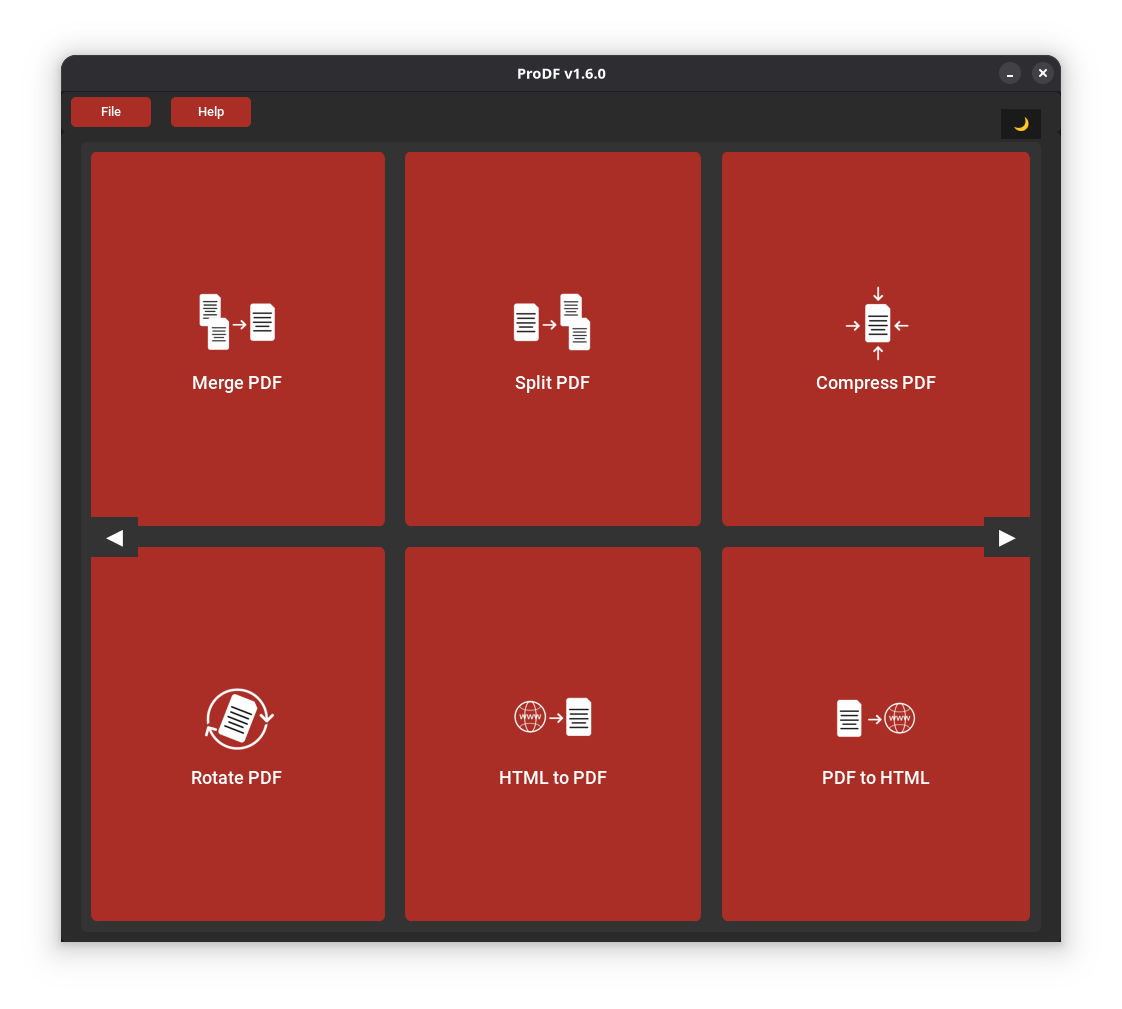Click the PDF to HTML document icon
Viewport: 1122px width, 1009px height.
(849, 718)
